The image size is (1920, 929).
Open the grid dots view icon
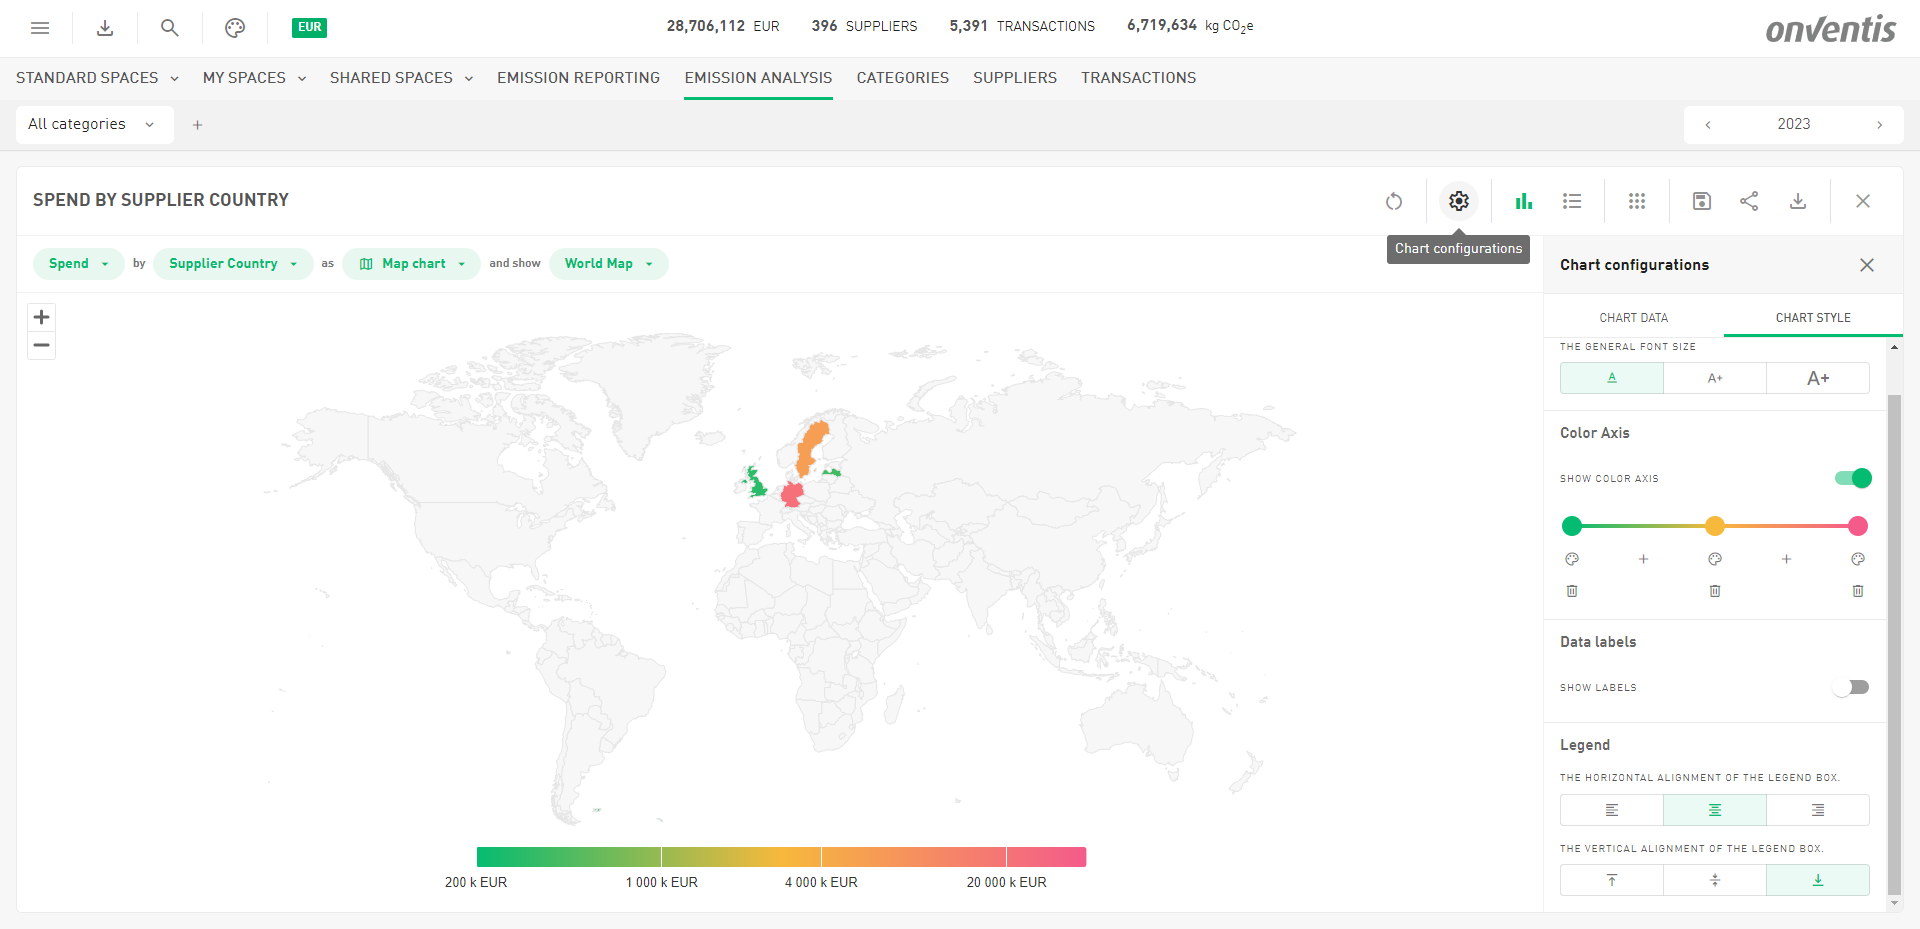point(1637,201)
